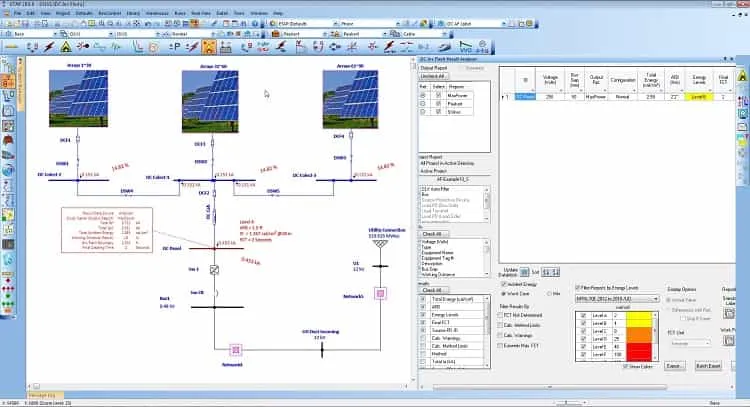
Task: Open the Energy Levels column filter arrow
Action: [711, 90]
